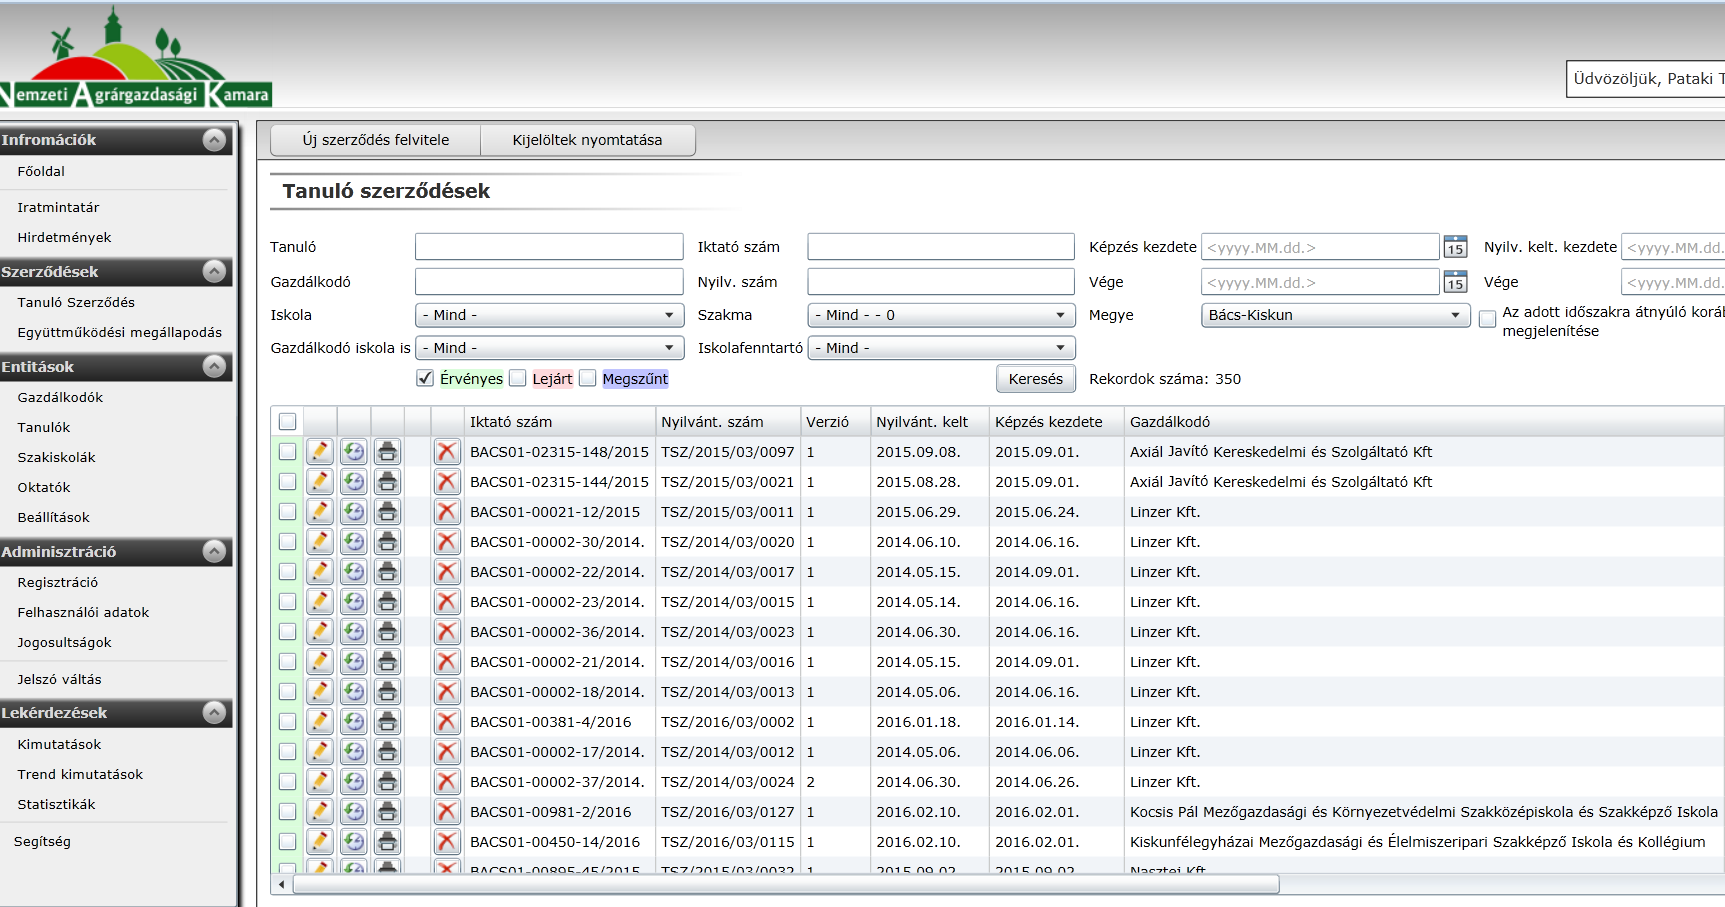Open Megye dropdown showing Bács-Kiskun

tap(1335, 315)
